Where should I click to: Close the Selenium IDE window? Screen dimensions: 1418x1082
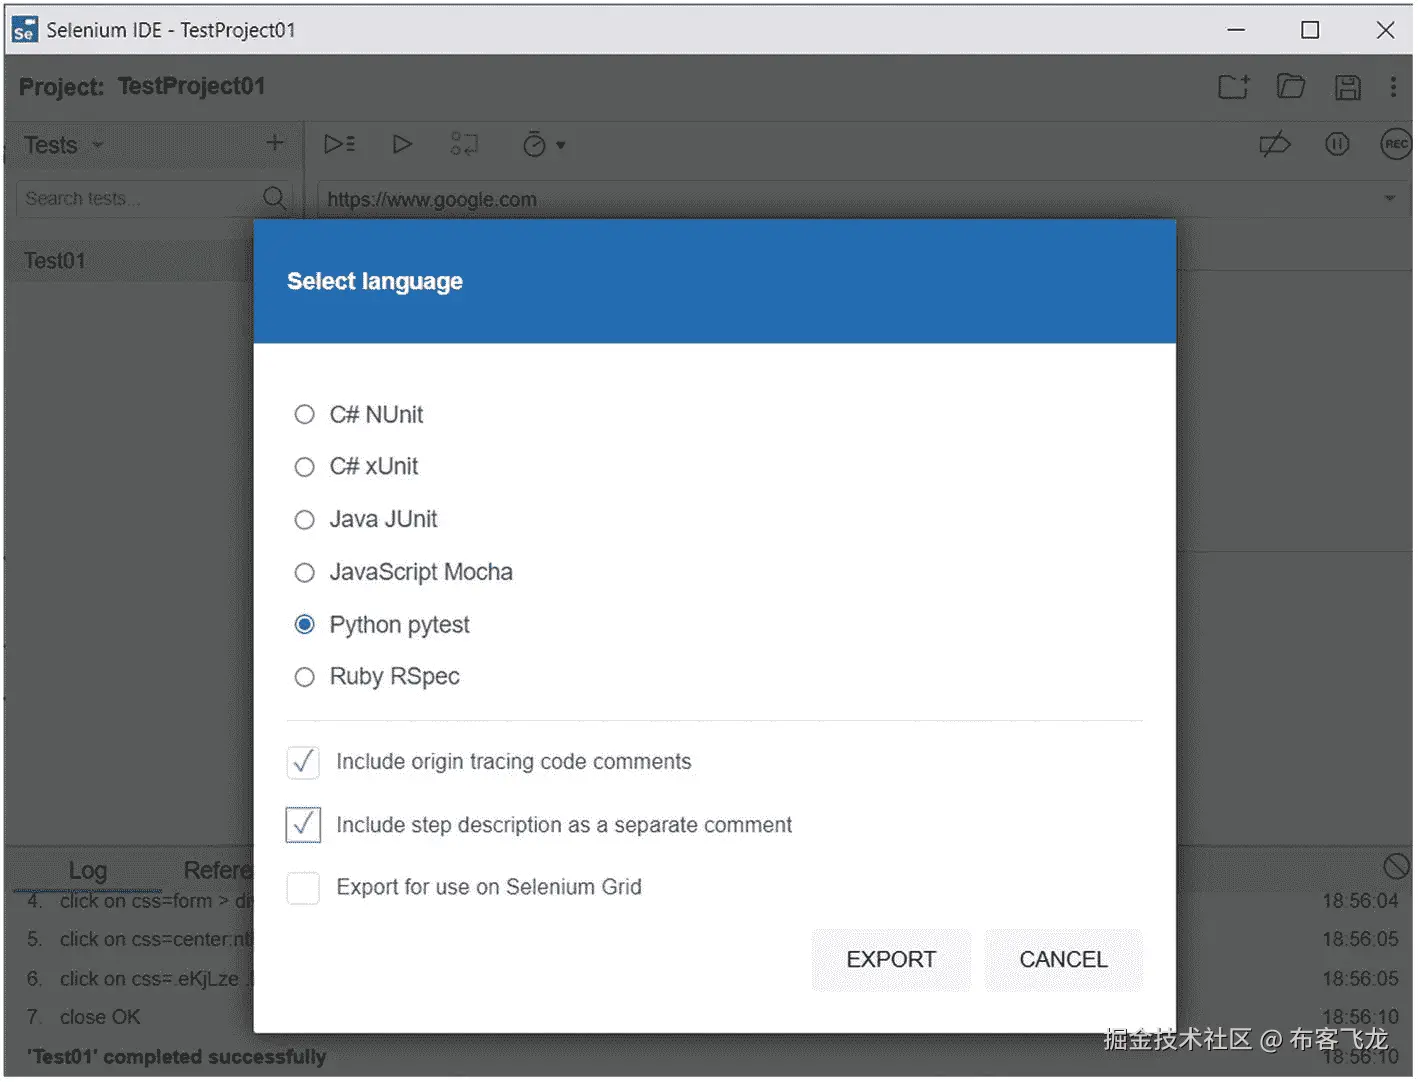(1385, 30)
